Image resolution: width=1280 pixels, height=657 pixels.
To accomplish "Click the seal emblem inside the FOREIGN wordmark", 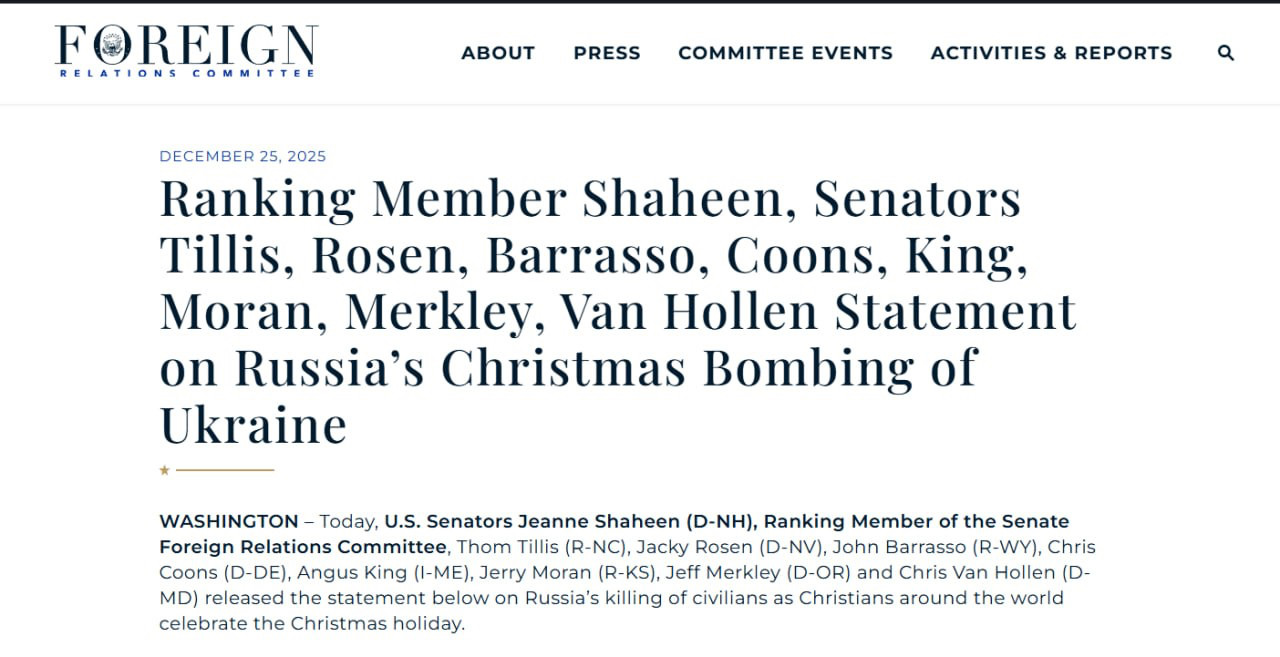I will (112, 44).
